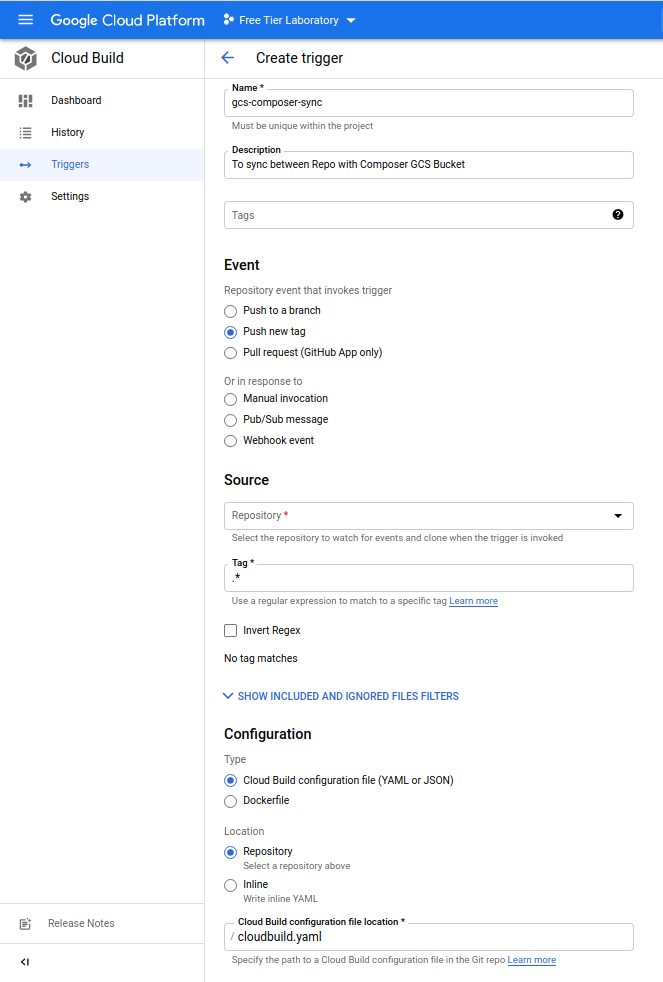
Task: Open the Free Tier Laboratory project selector
Action: tap(290, 20)
